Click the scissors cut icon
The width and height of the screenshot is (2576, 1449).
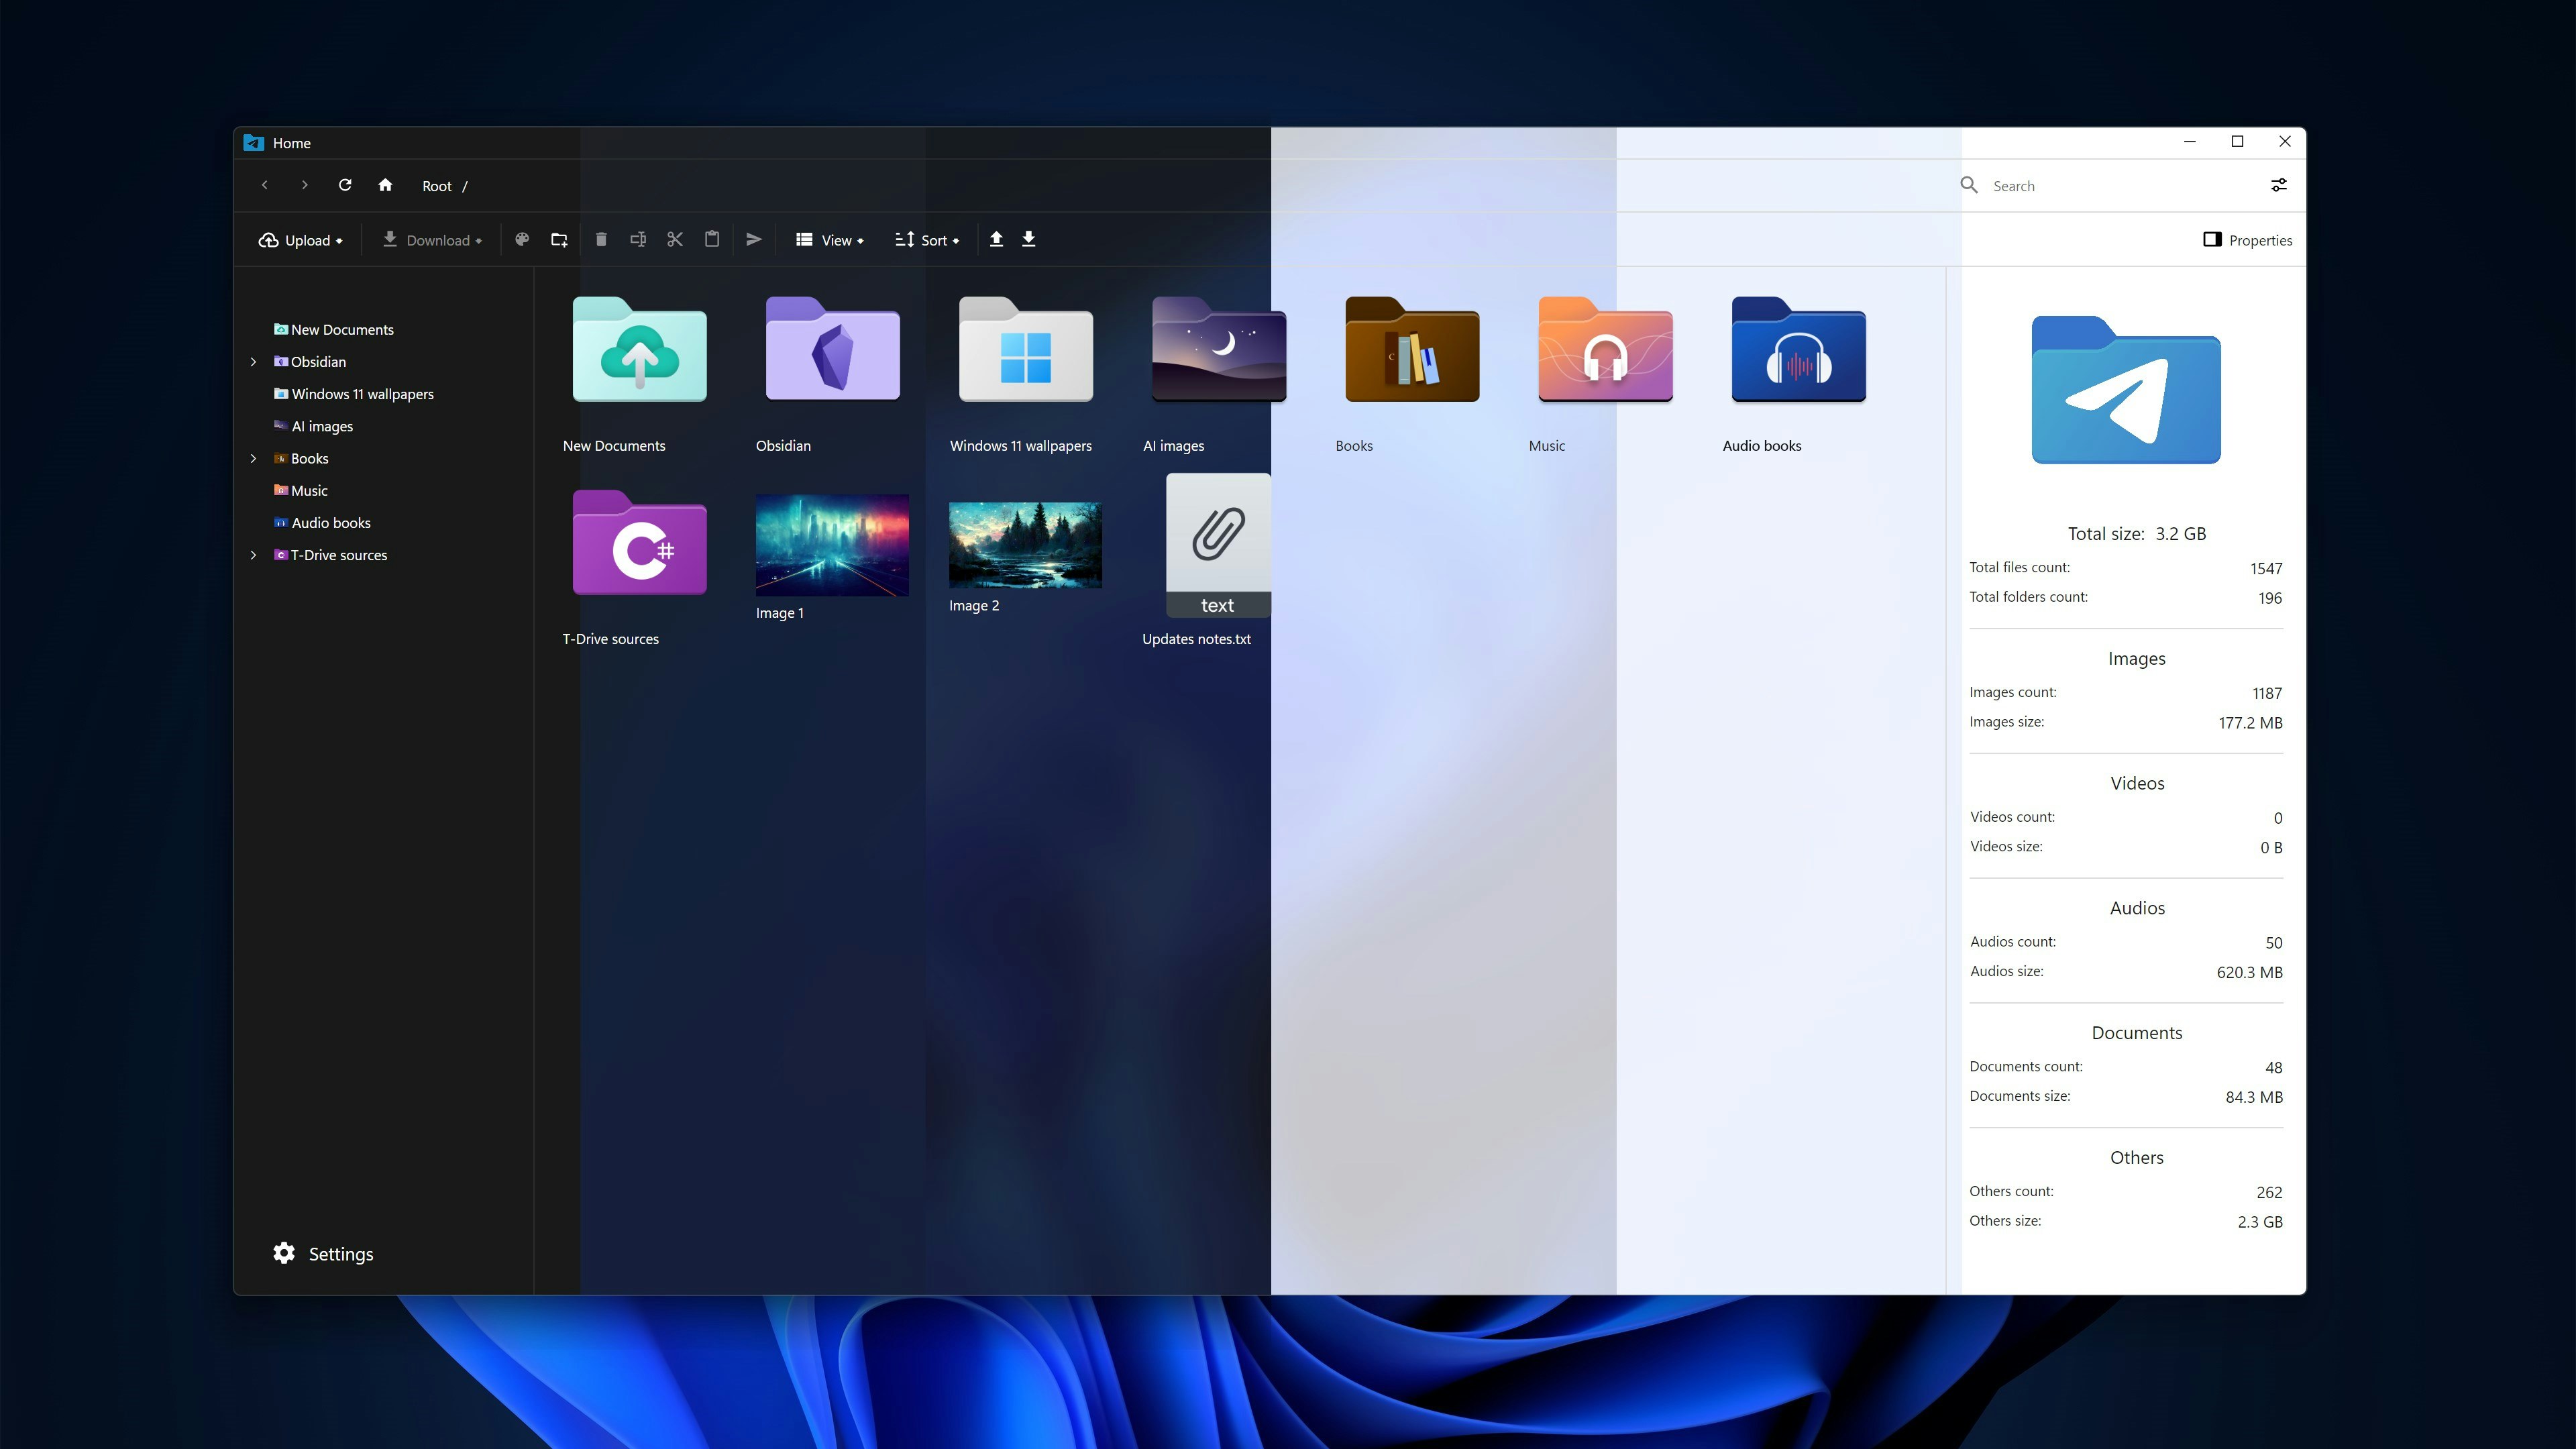coord(675,240)
